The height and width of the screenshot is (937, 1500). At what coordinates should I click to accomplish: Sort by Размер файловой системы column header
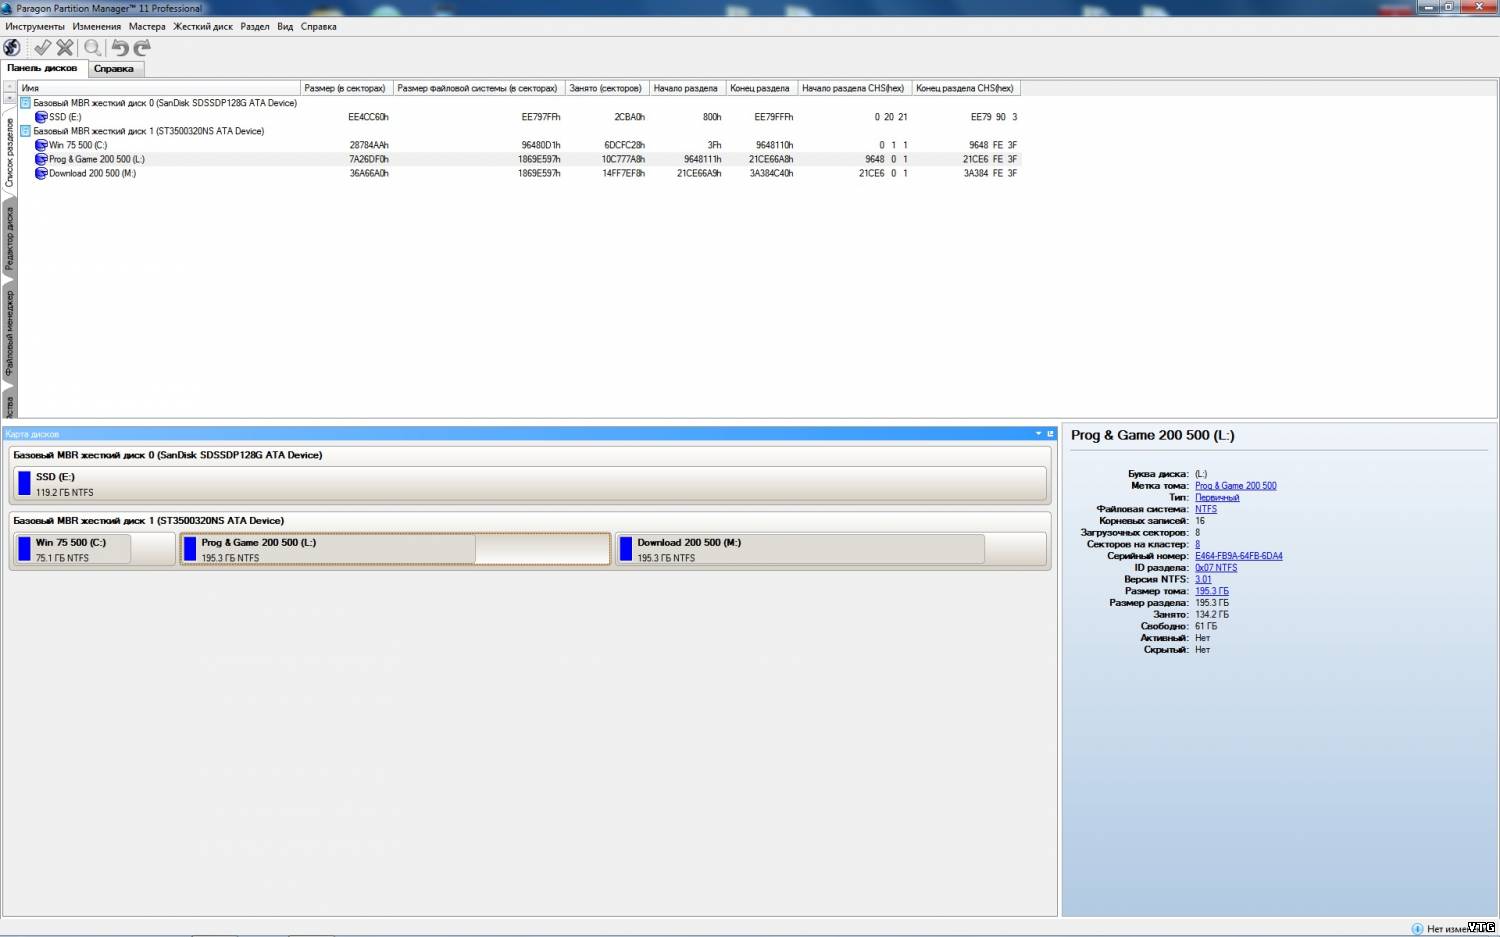pyautogui.click(x=479, y=88)
